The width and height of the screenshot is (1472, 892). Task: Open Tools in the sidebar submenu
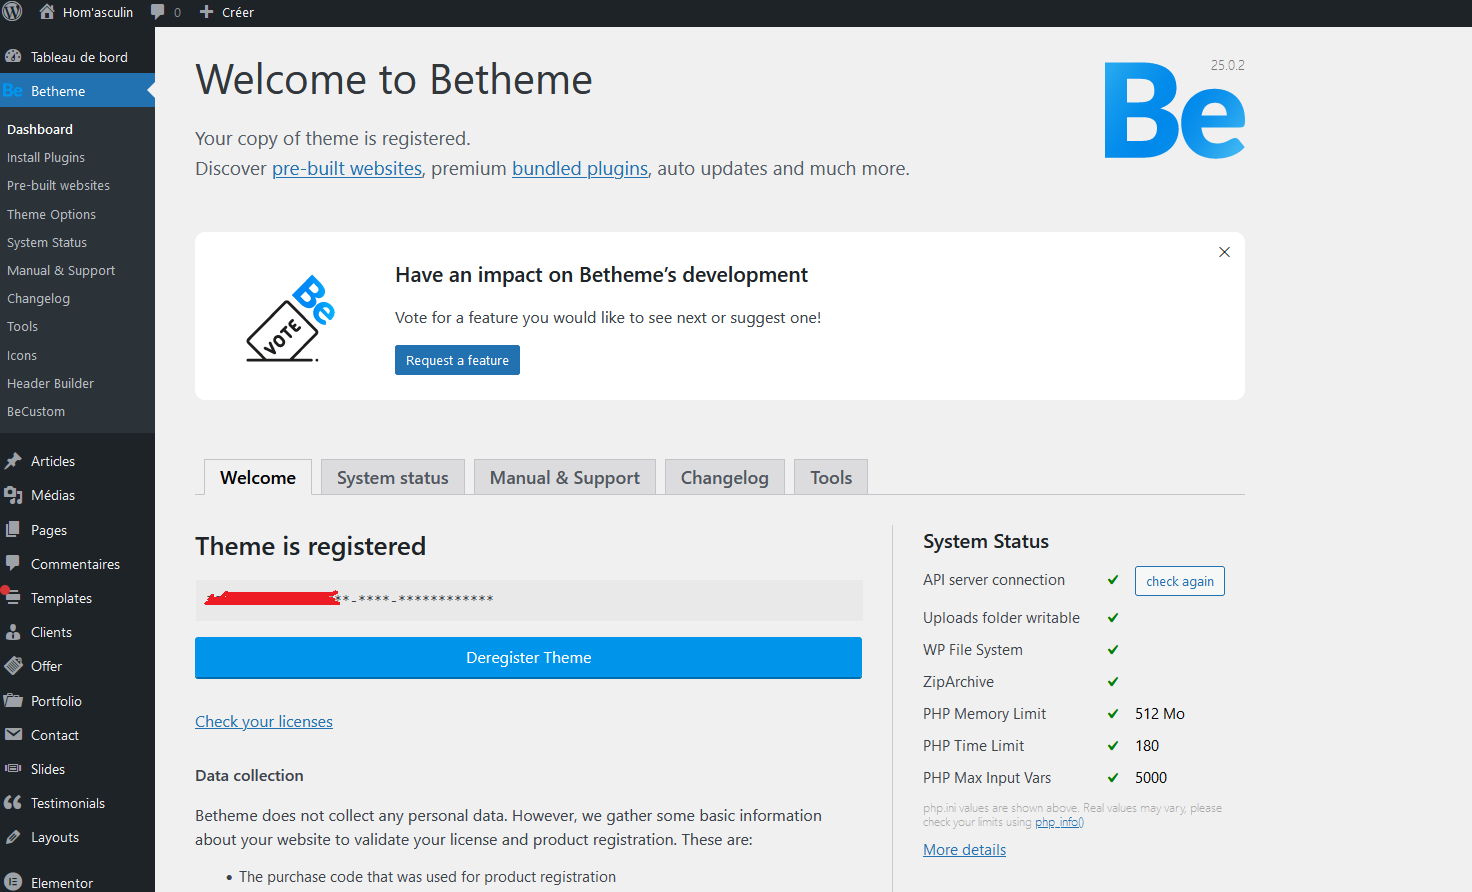(x=22, y=326)
